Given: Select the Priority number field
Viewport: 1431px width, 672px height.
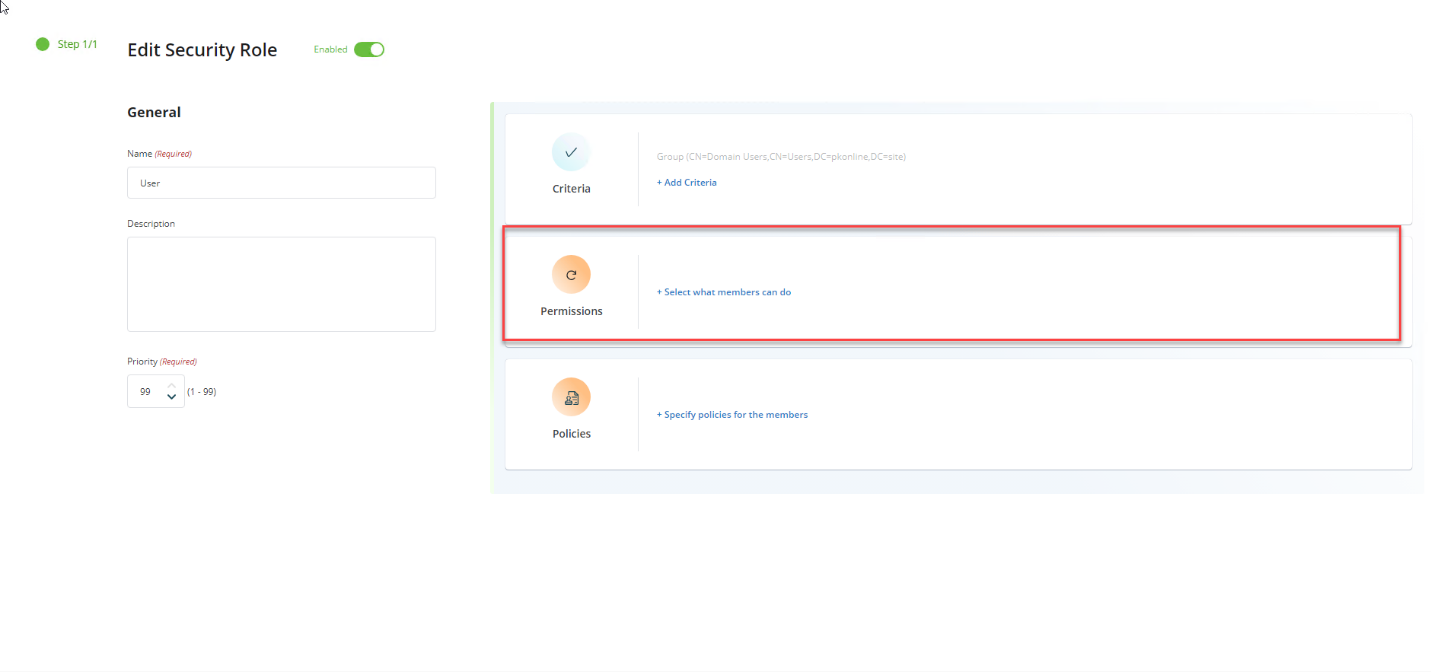Looking at the screenshot, I should (148, 391).
